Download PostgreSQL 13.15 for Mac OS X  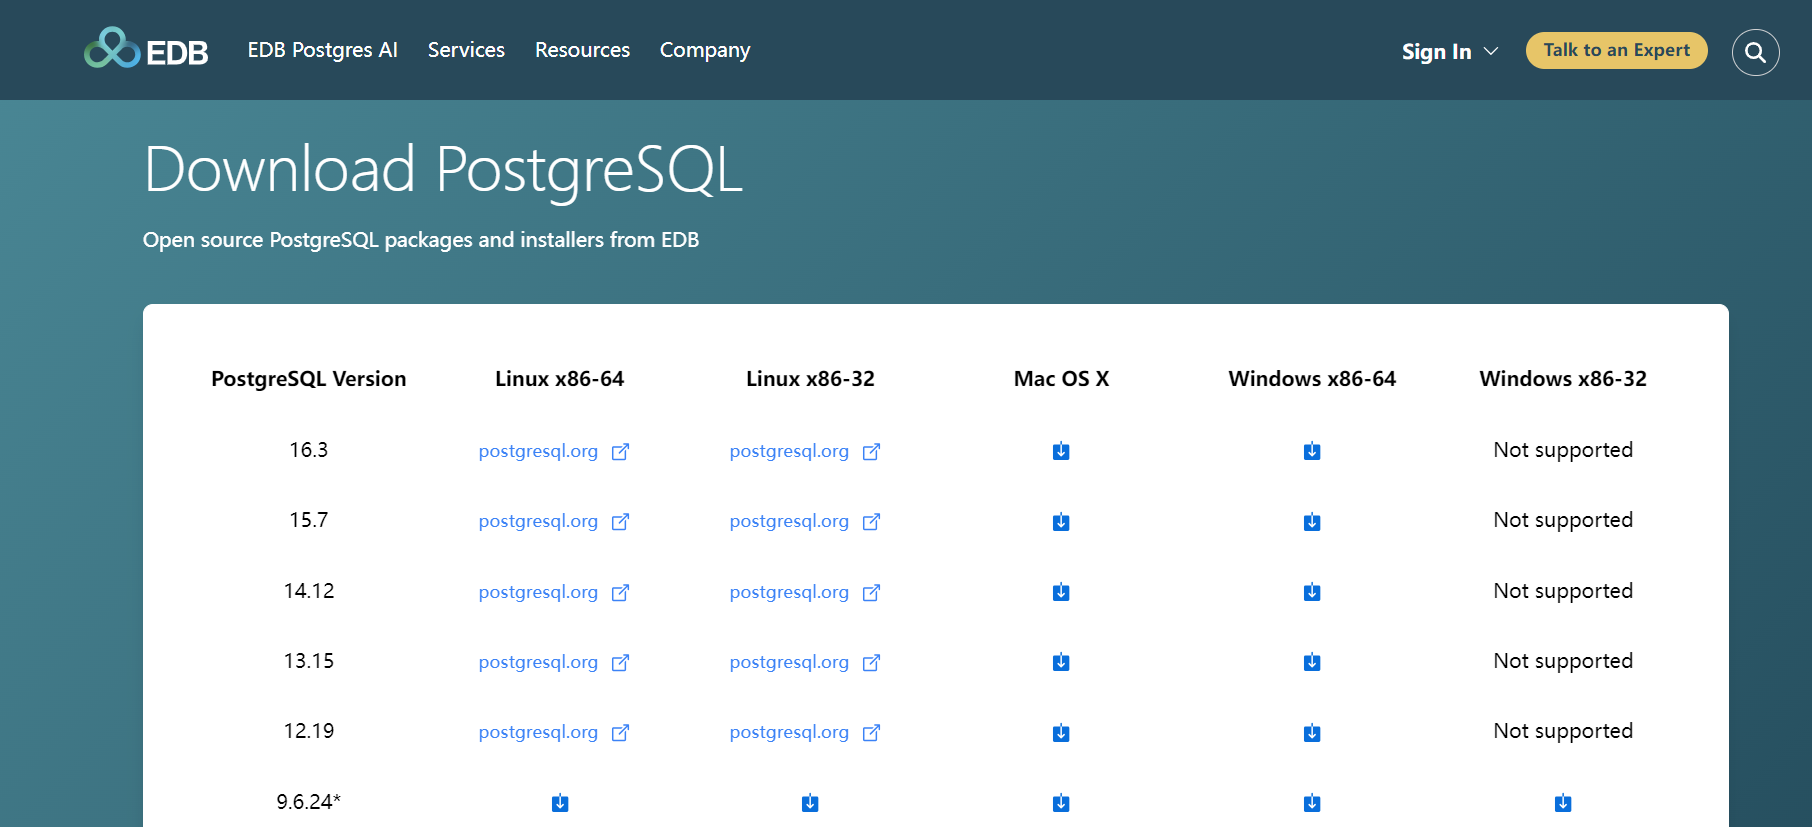click(1061, 662)
